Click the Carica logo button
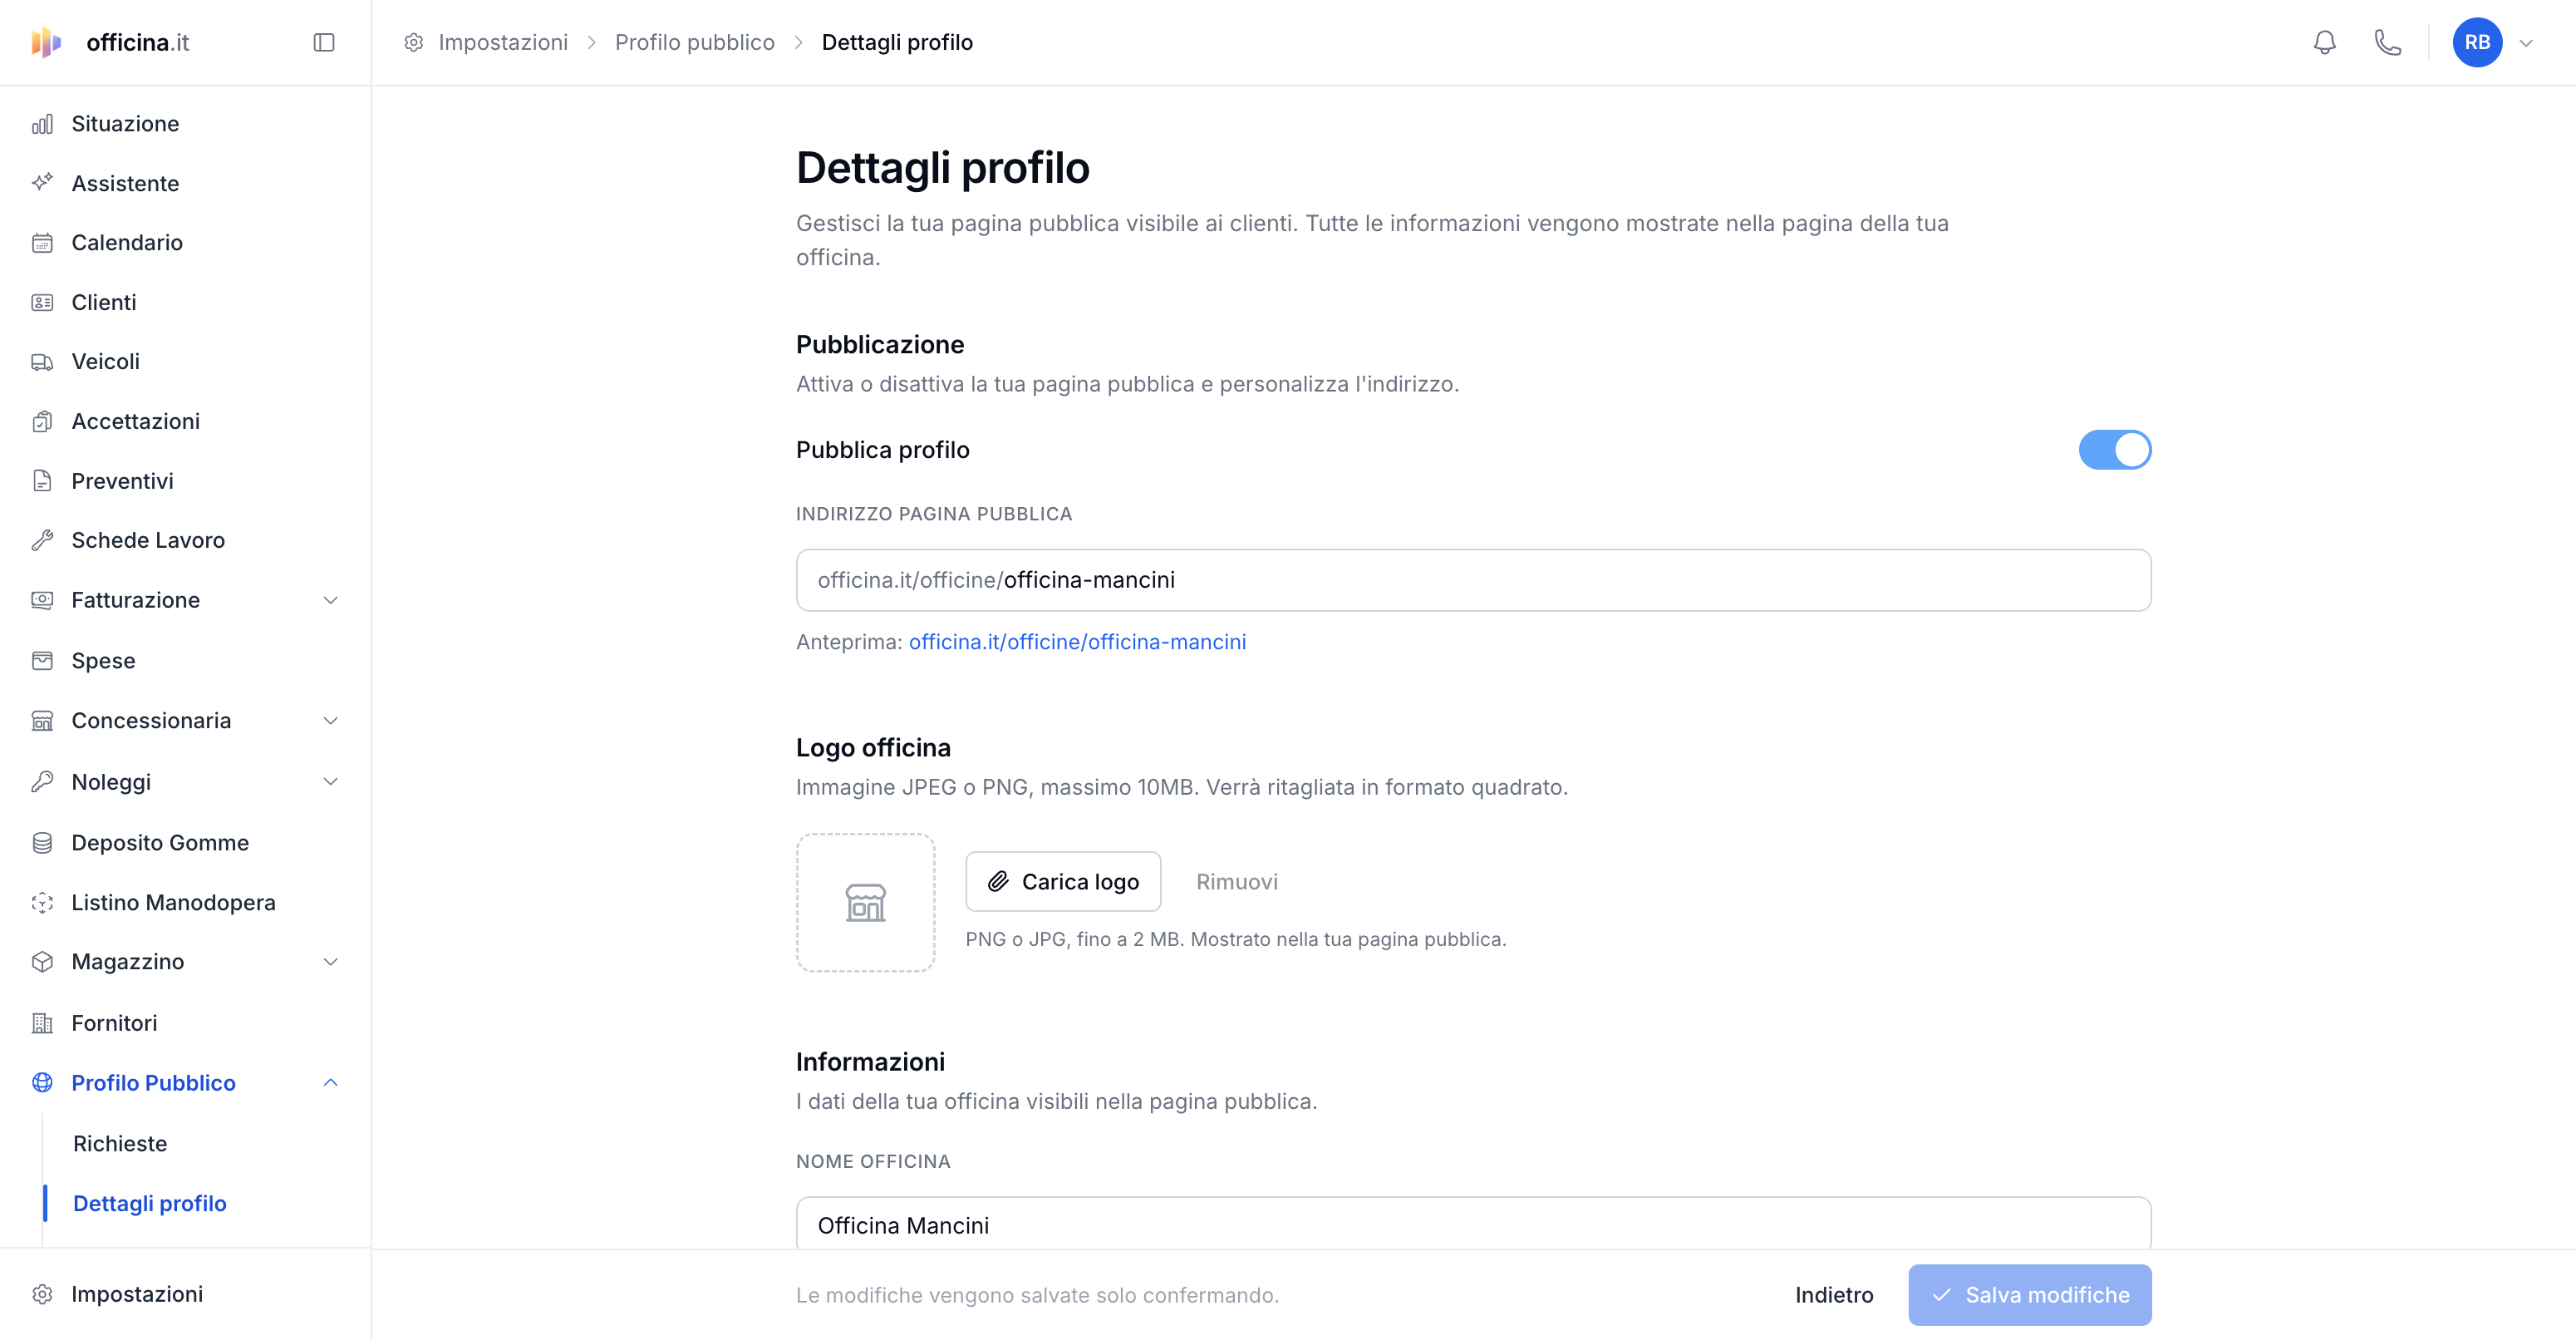 1063,882
